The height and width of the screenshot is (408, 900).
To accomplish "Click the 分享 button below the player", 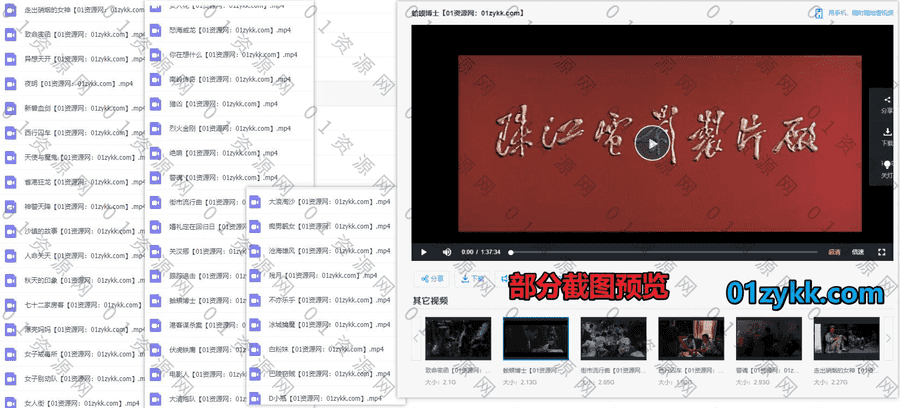I will click(432, 279).
